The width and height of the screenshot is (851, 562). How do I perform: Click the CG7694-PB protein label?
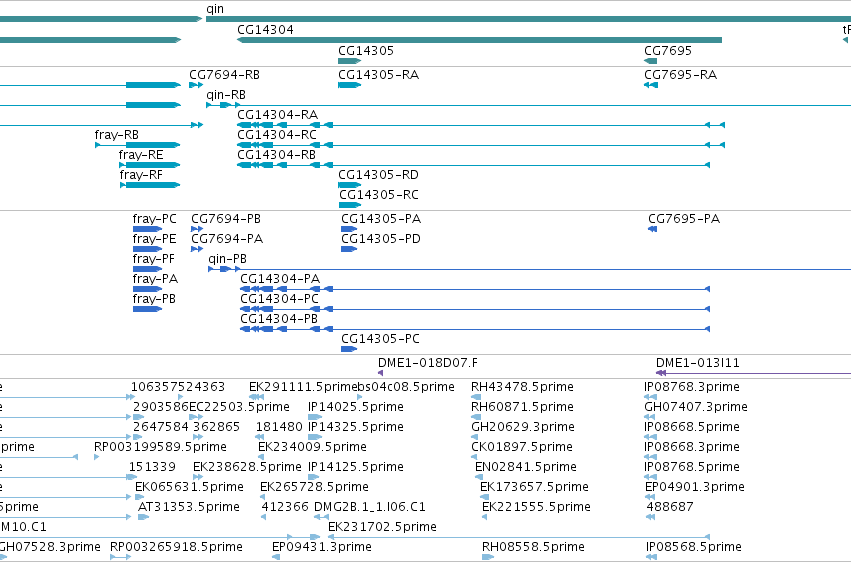(226, 219)
